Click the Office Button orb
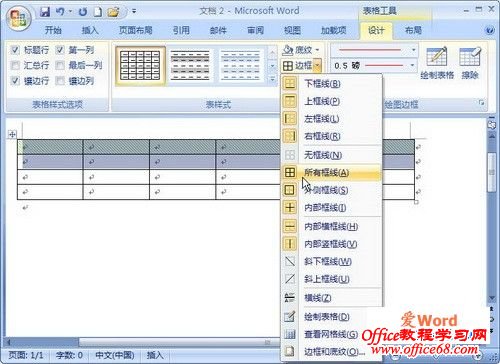This screenshot has height=364, width=500. tap(18, 18)
